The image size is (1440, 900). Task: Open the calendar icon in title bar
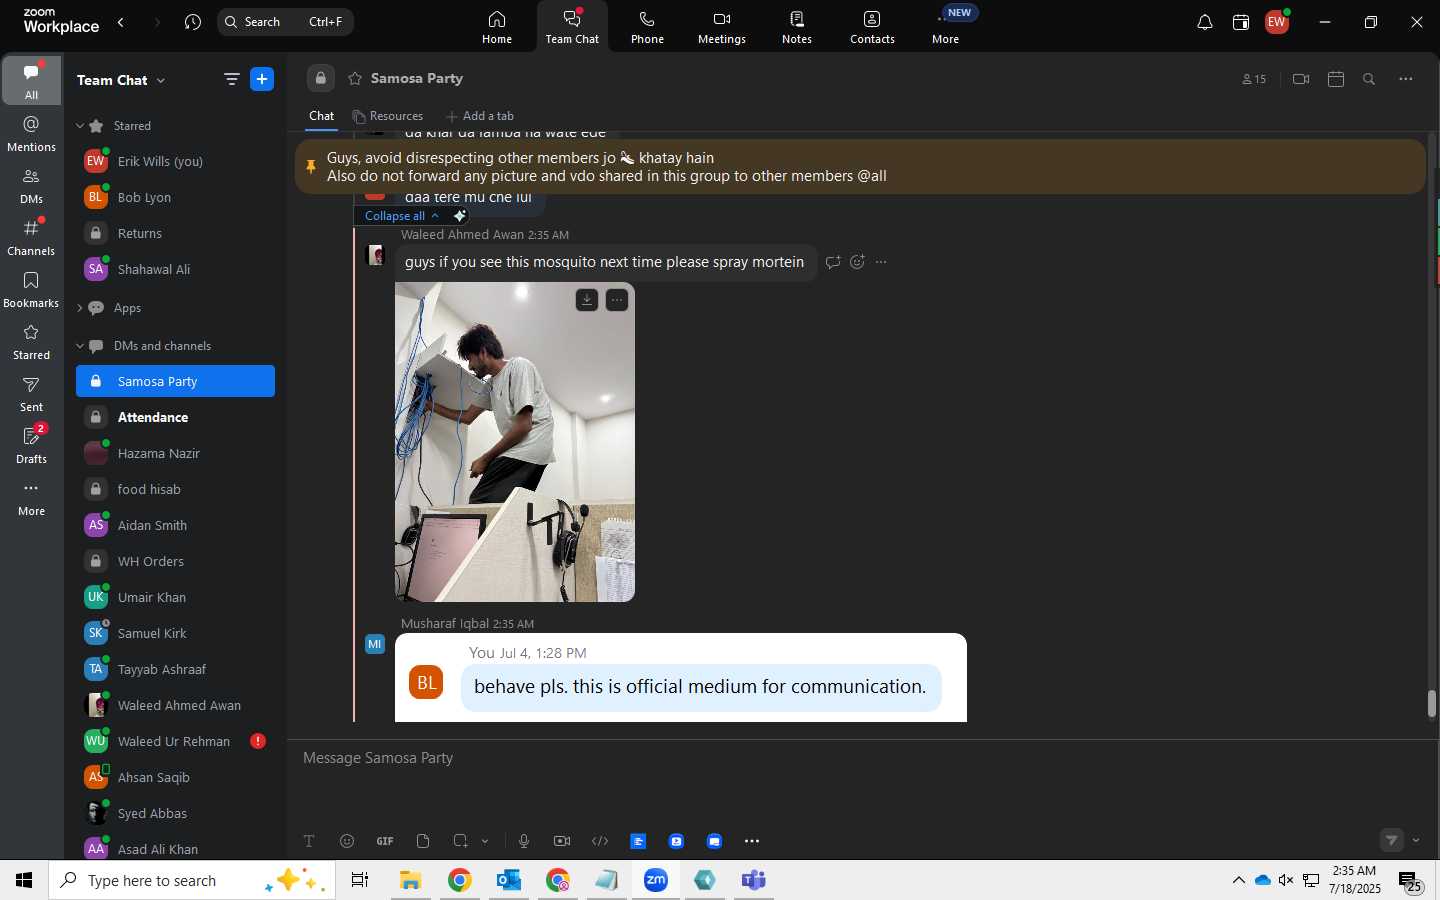point(1241,22)
